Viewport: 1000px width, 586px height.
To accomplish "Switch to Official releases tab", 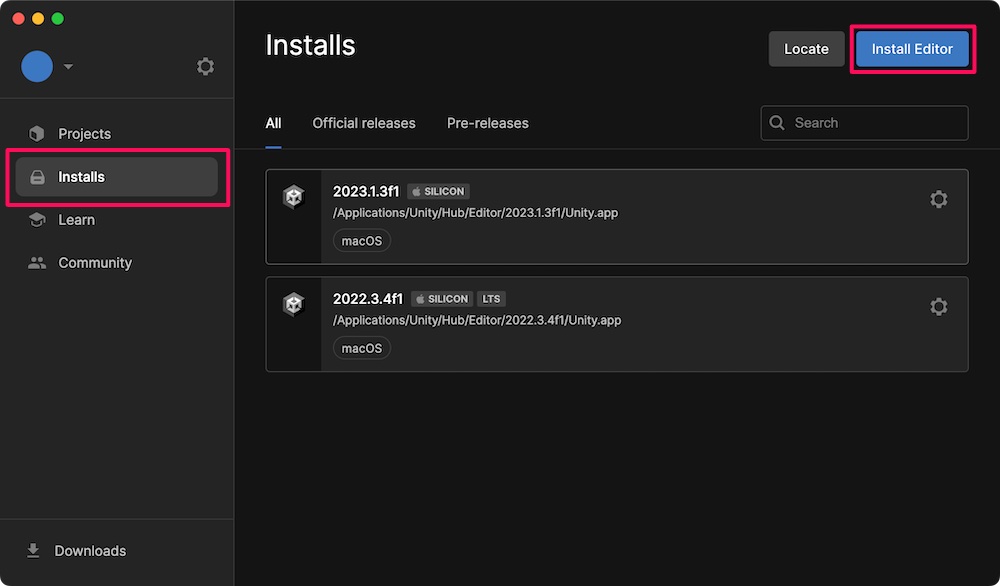I will click(364, 124).
